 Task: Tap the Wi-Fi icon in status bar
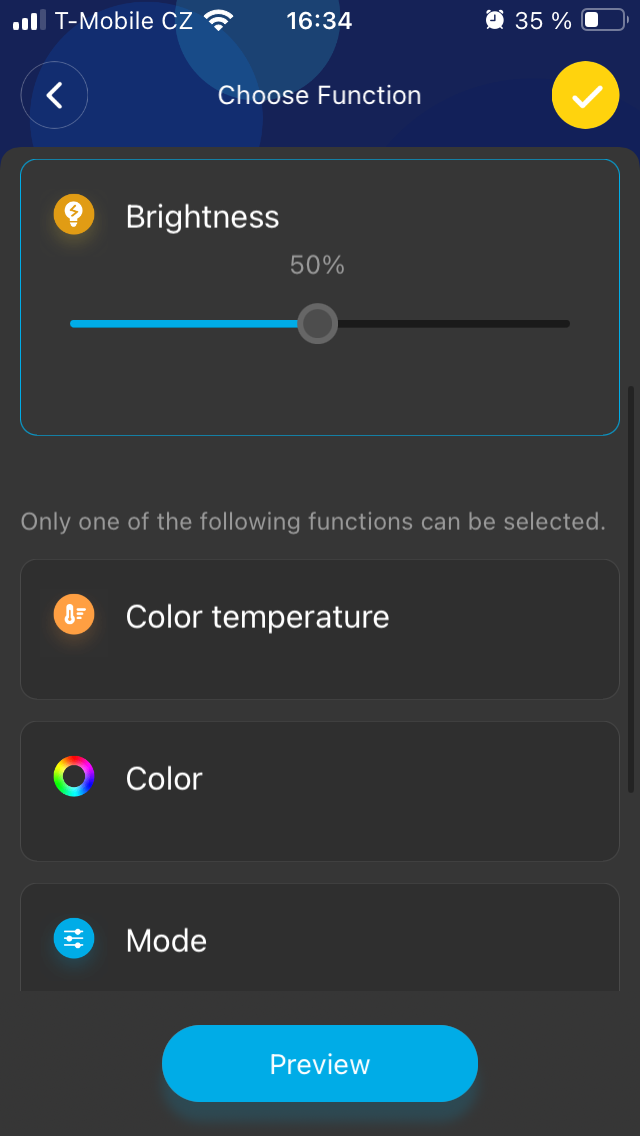click(x=216, y=20)
